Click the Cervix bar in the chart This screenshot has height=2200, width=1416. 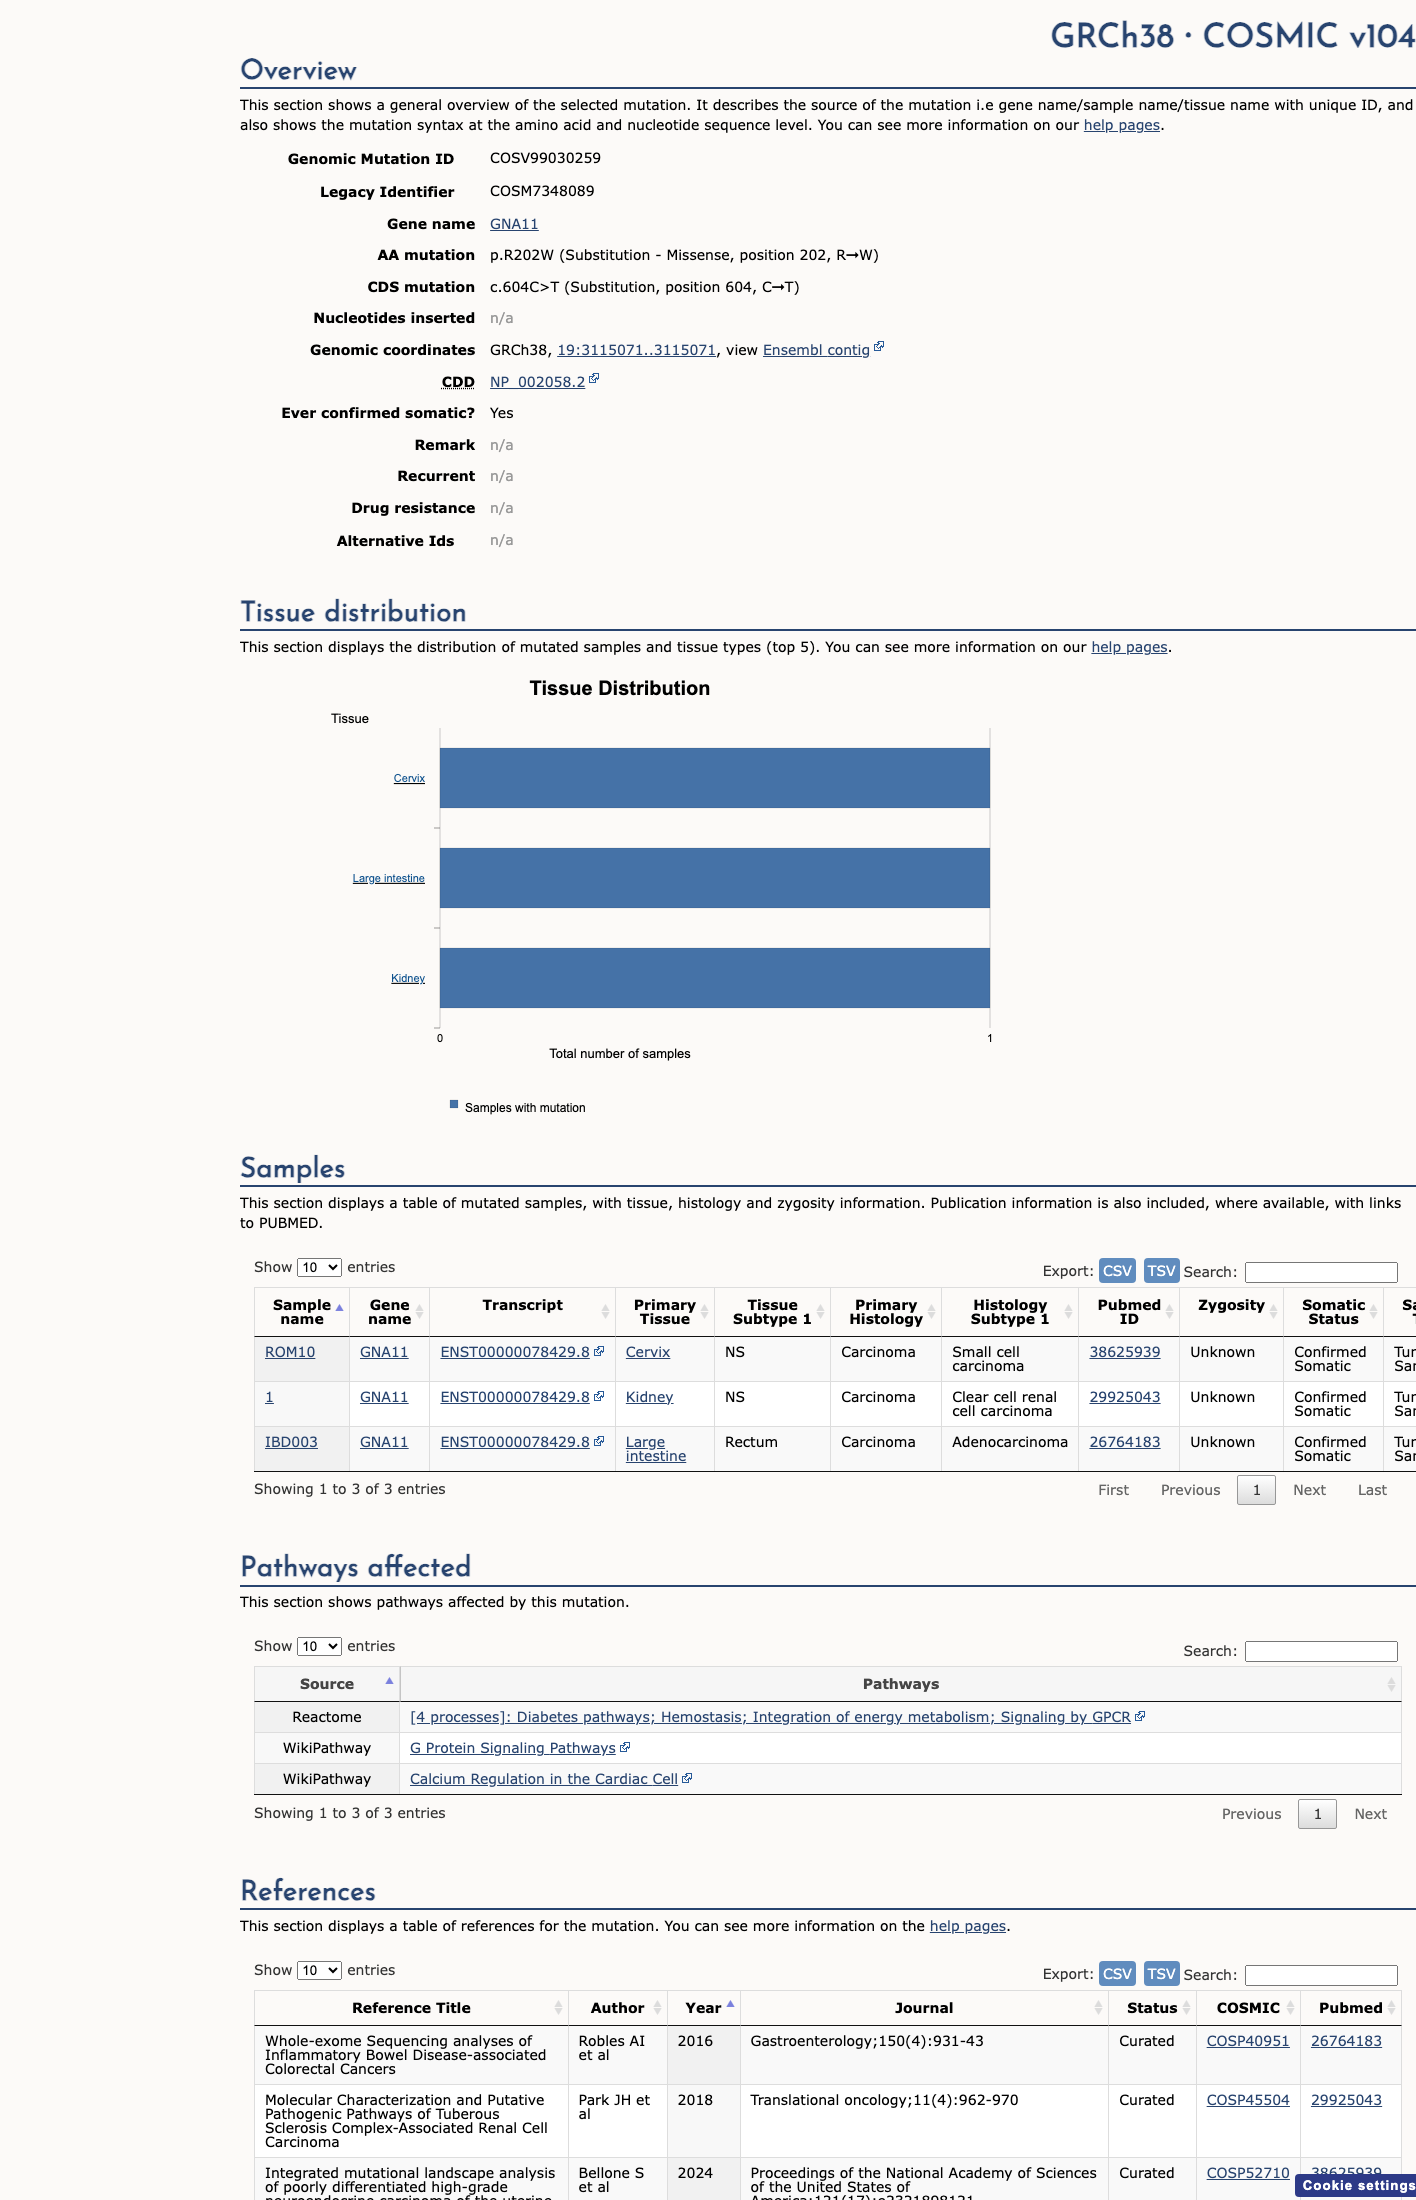click(x=715, y=778)
